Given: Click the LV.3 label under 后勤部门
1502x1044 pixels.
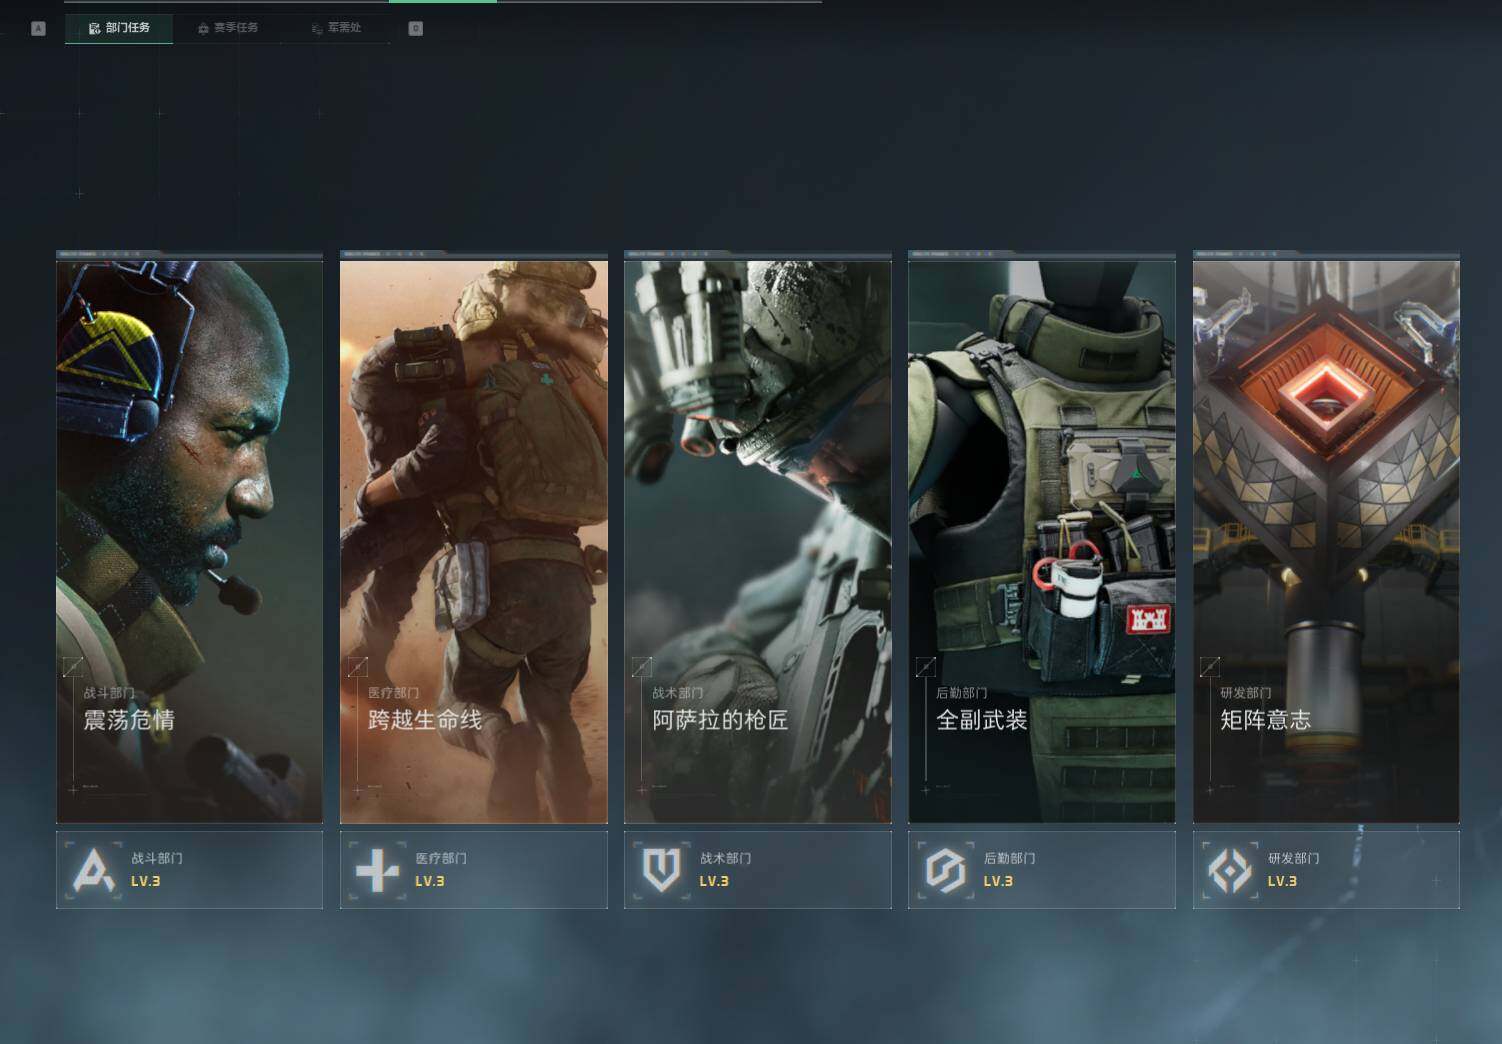Looking at the screenshot, I should (998, 881).
